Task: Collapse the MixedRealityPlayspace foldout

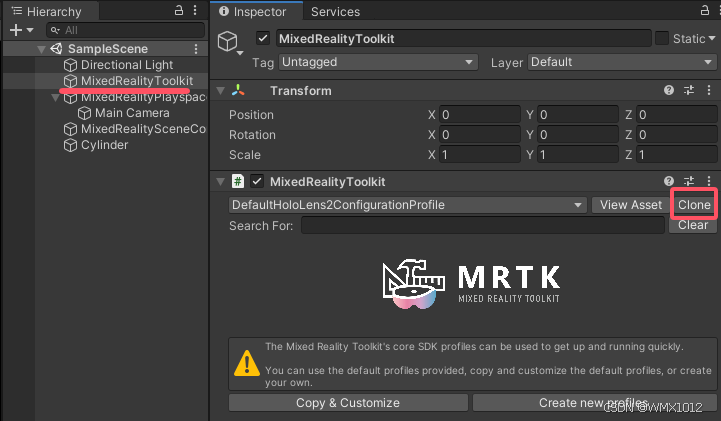Action: (x=55, y=97)
